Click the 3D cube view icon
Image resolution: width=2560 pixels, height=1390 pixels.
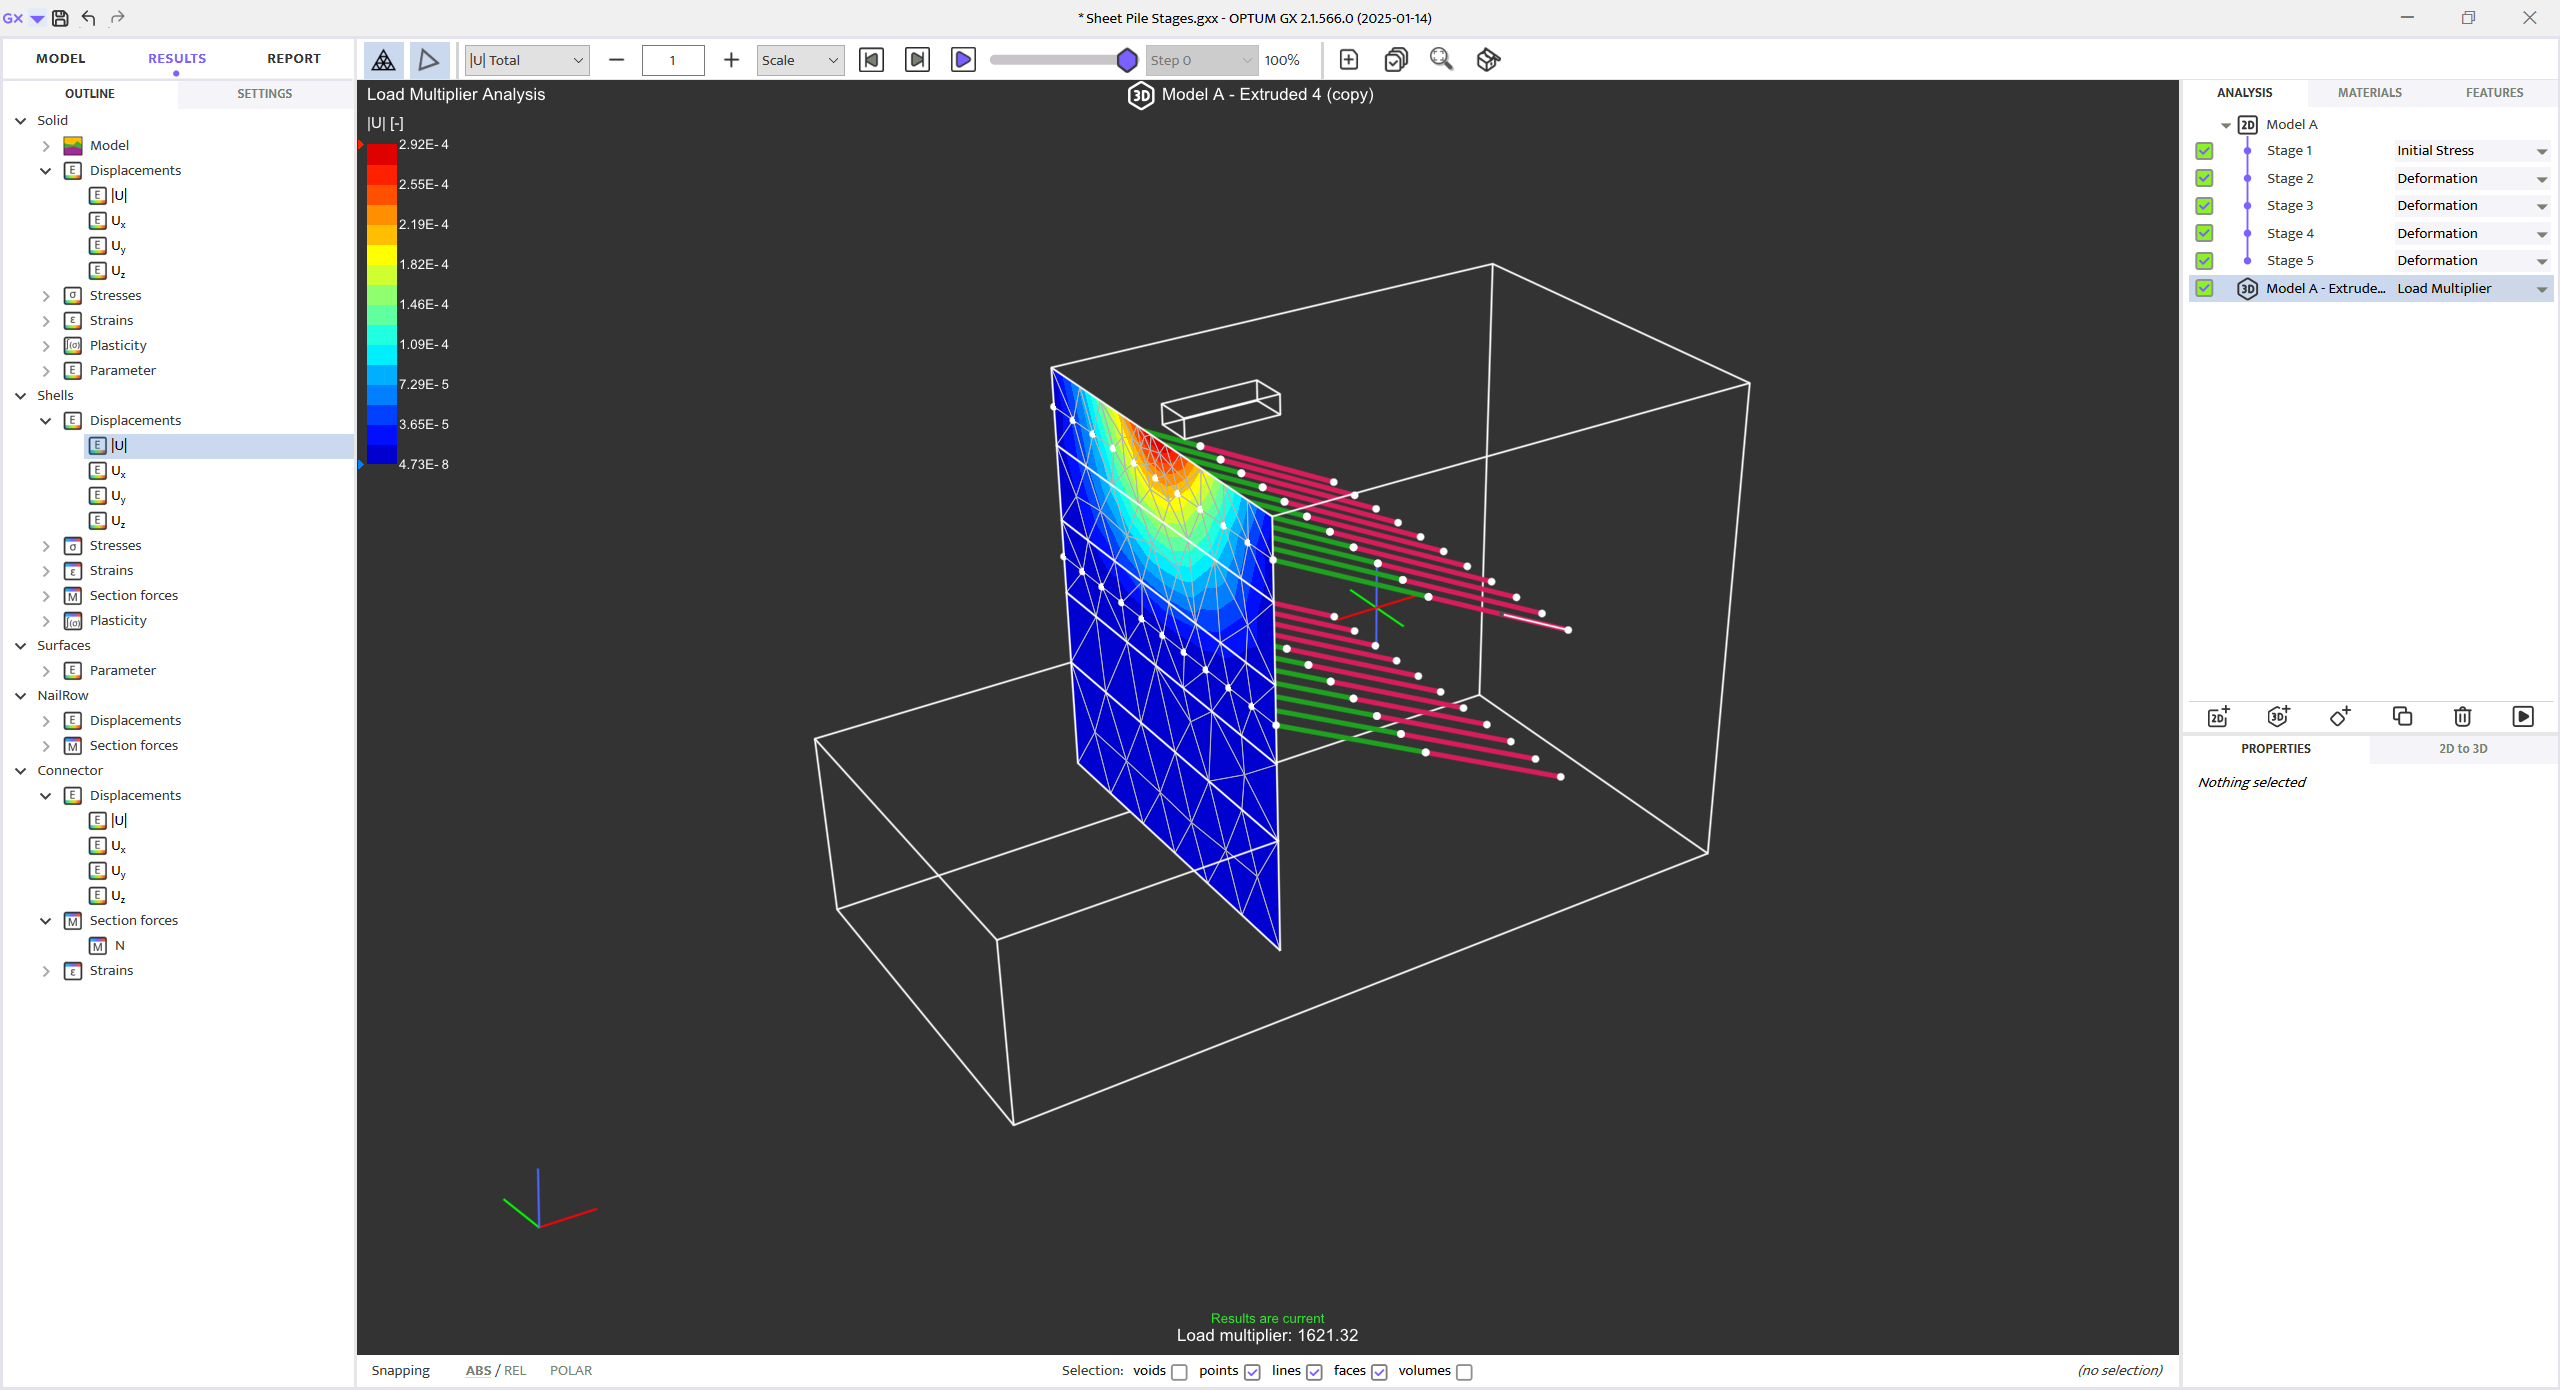pyautogui.click(x=1488, y=60)
